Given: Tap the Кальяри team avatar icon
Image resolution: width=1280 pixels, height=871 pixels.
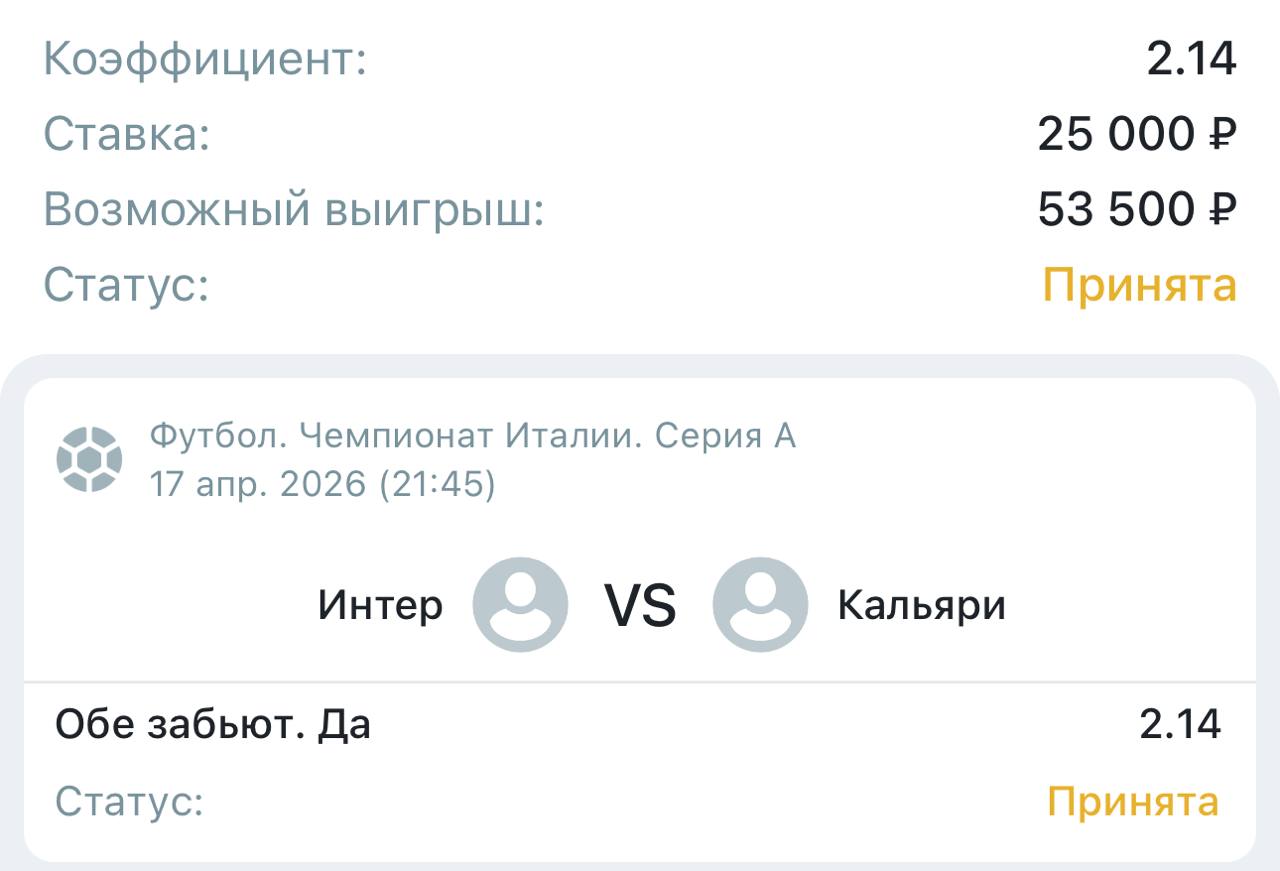Looking at the screenshot, I should [x=760, y=605].
